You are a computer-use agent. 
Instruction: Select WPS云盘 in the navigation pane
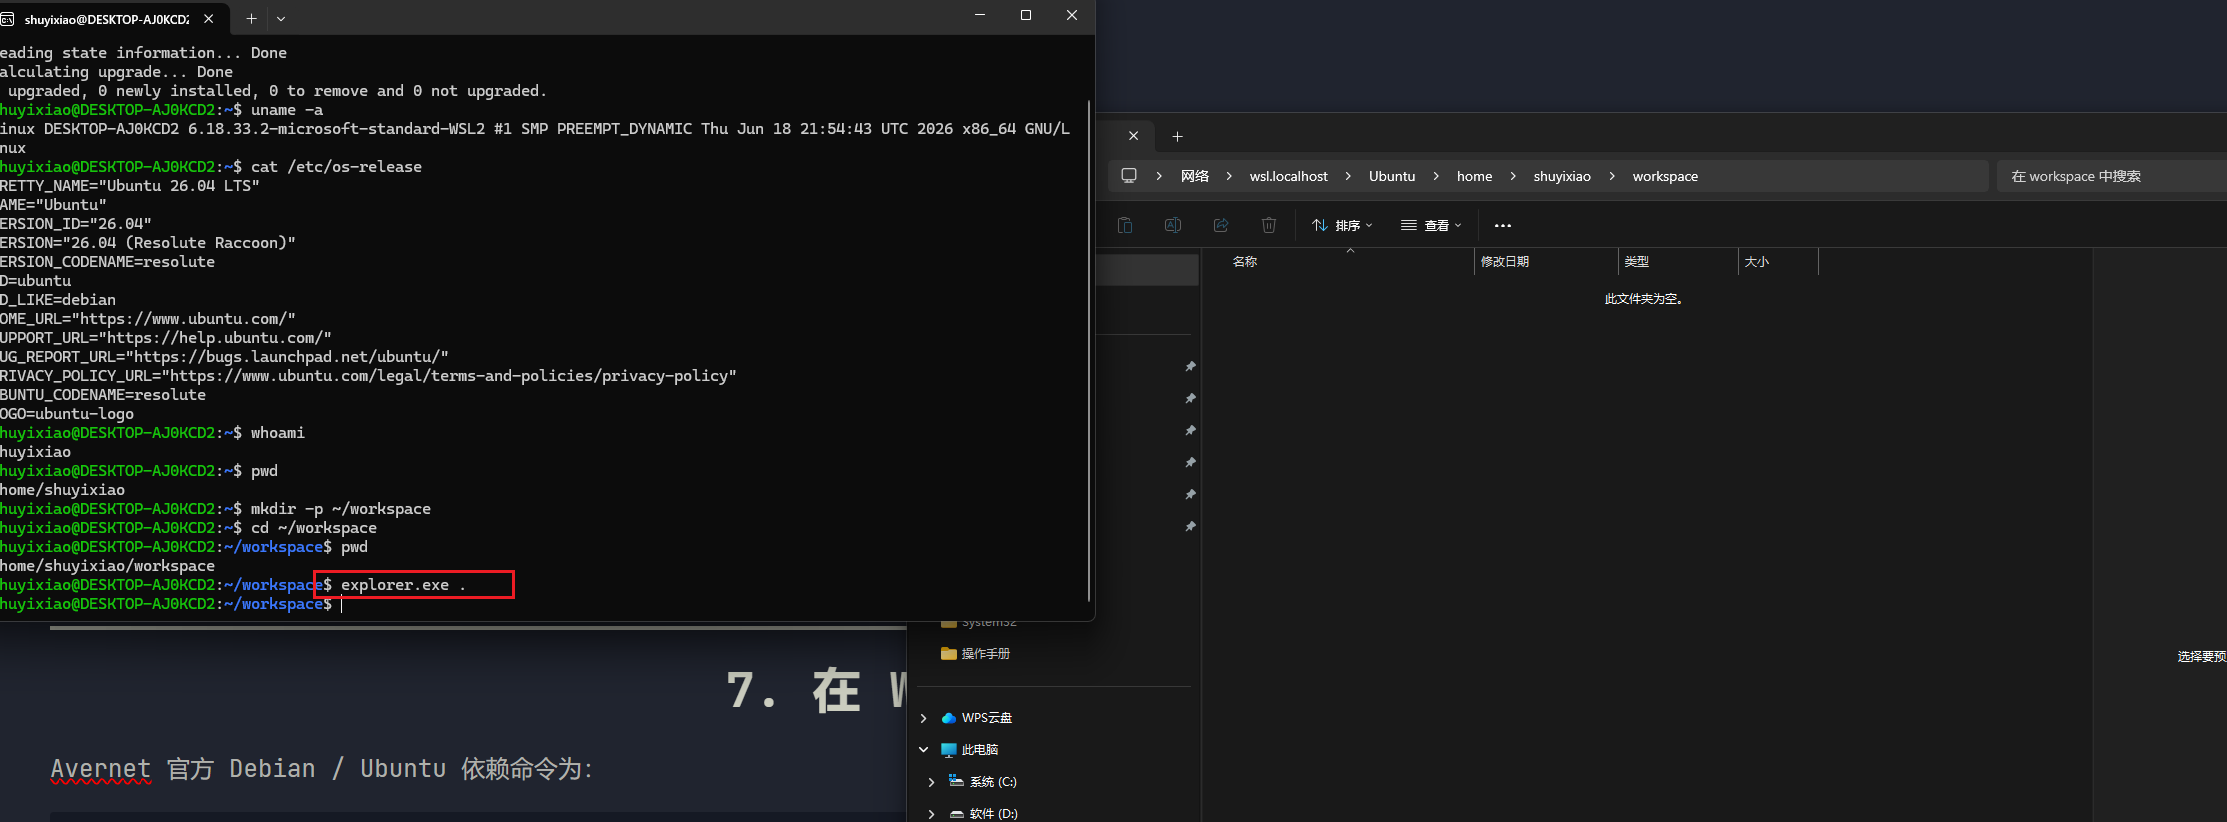pyautogui.click(x=987, y=718)
